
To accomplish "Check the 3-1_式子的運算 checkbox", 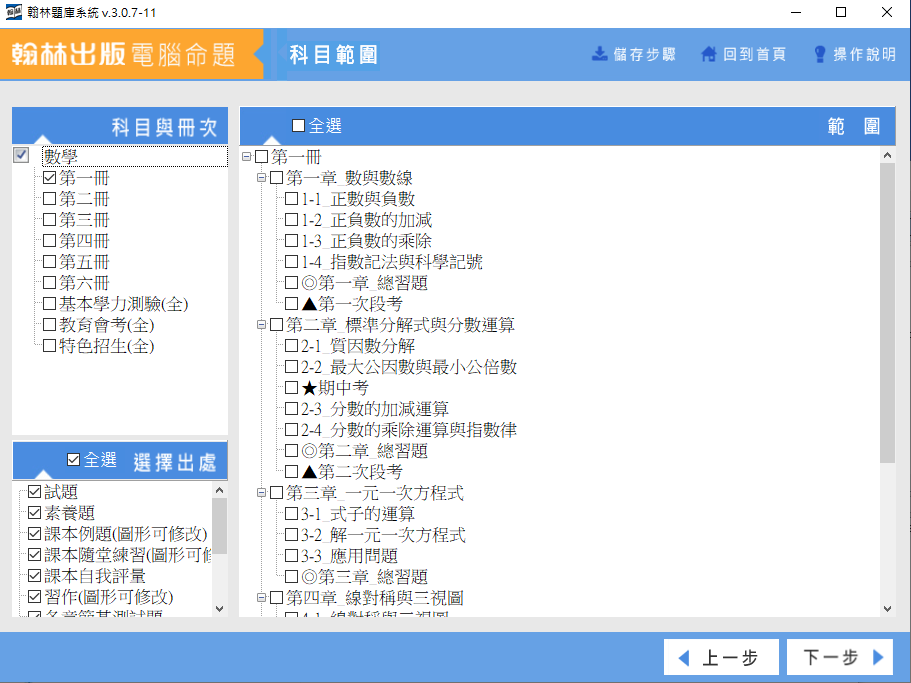I will [291, 513].
